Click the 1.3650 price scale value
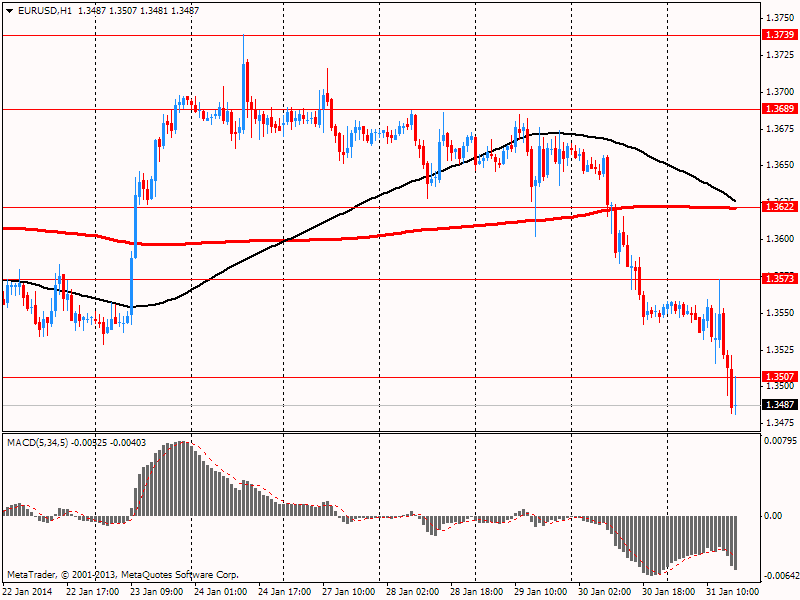The image size is (800, 600). point(781,165)
